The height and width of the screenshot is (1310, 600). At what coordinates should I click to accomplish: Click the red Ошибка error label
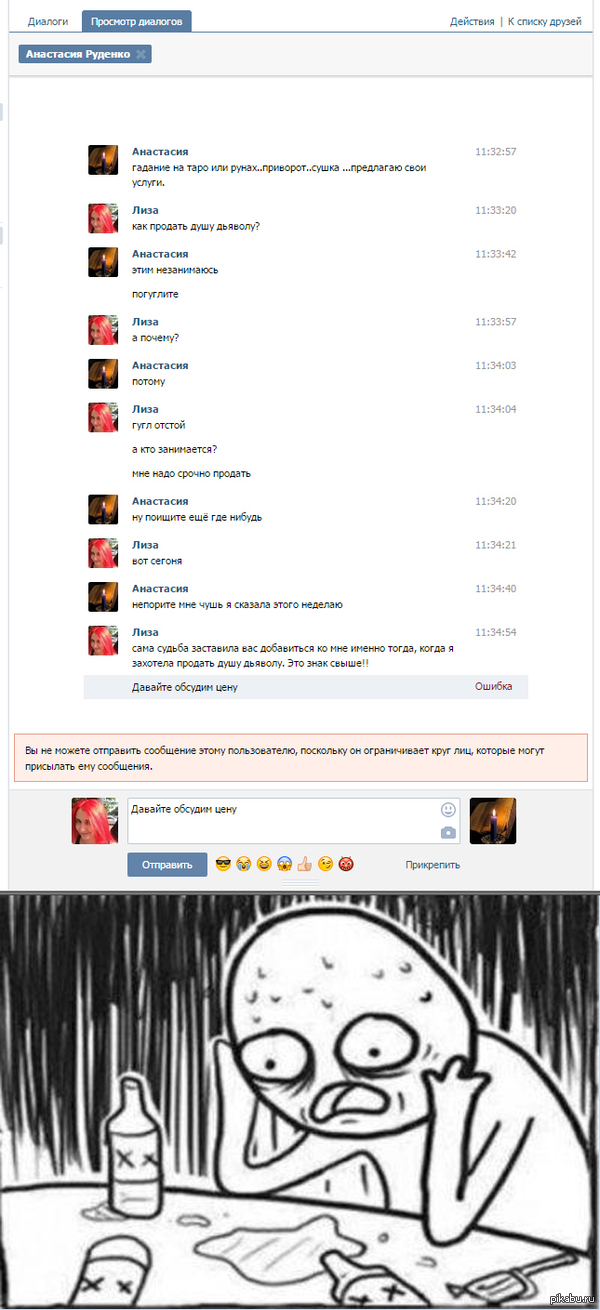[494, 686]
